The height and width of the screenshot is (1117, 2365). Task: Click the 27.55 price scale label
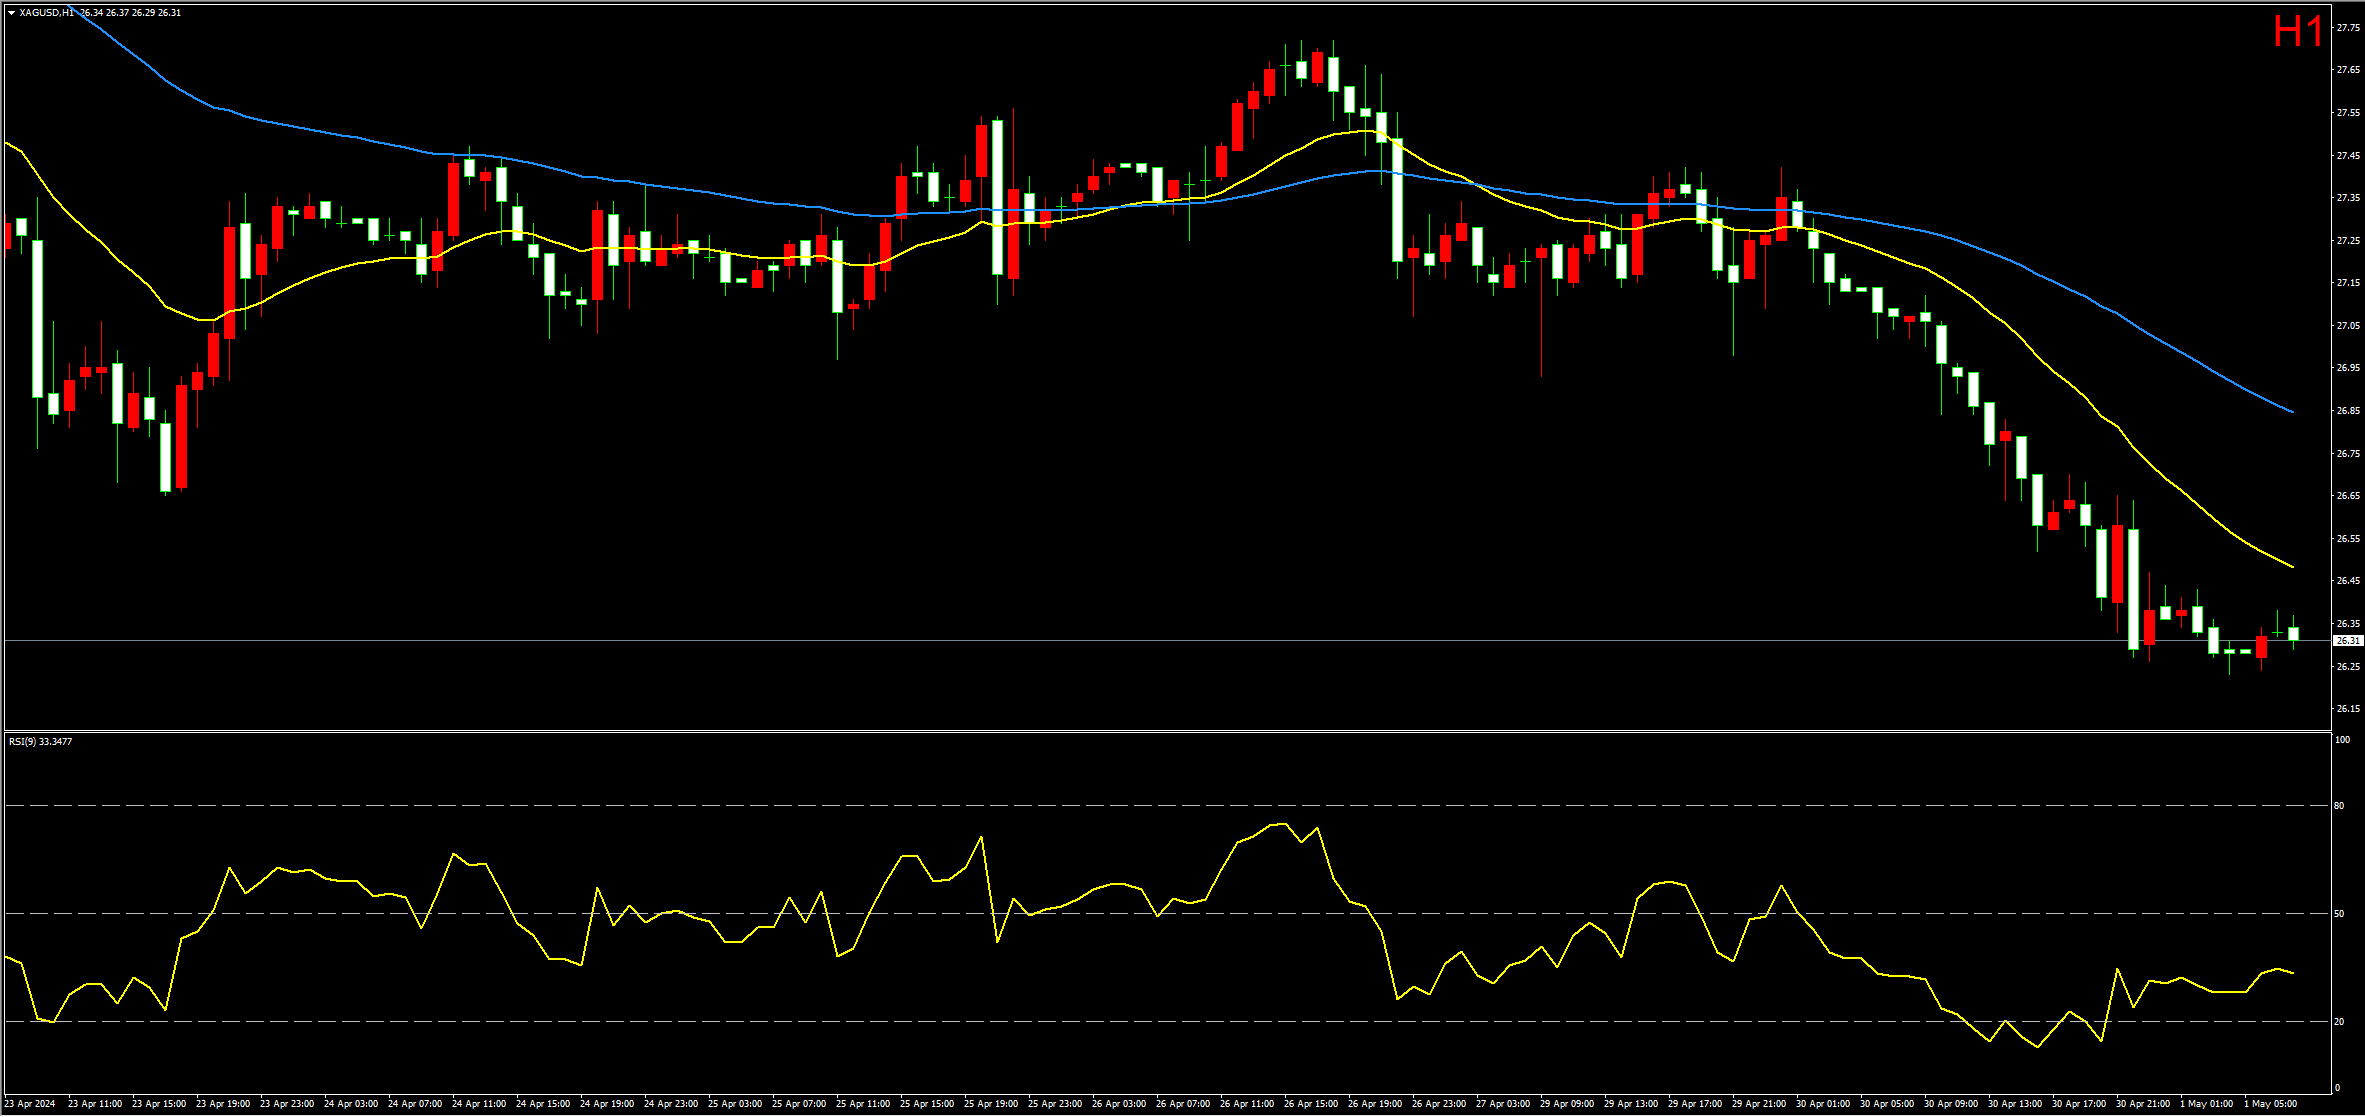click(x=2348, y=113)
